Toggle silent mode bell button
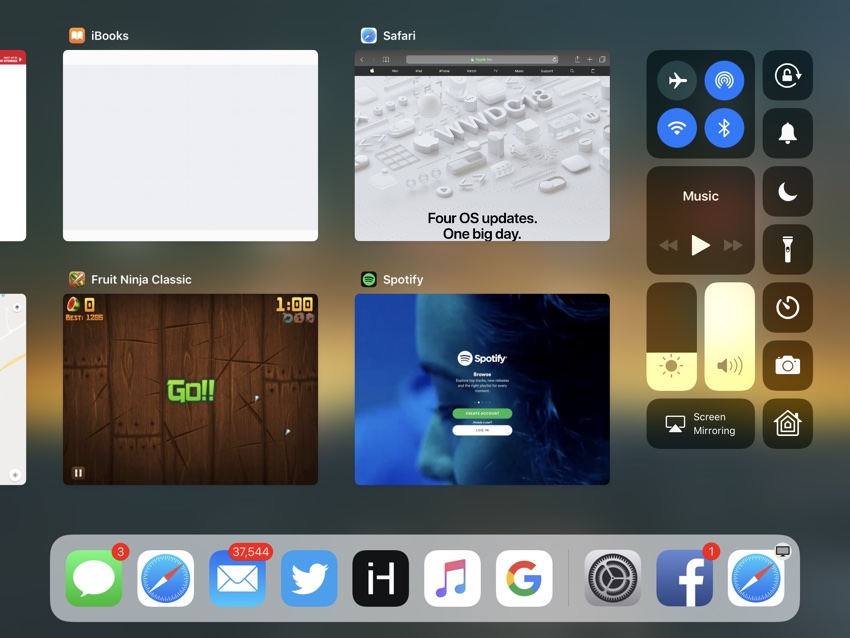 click(x=788, y=133)
